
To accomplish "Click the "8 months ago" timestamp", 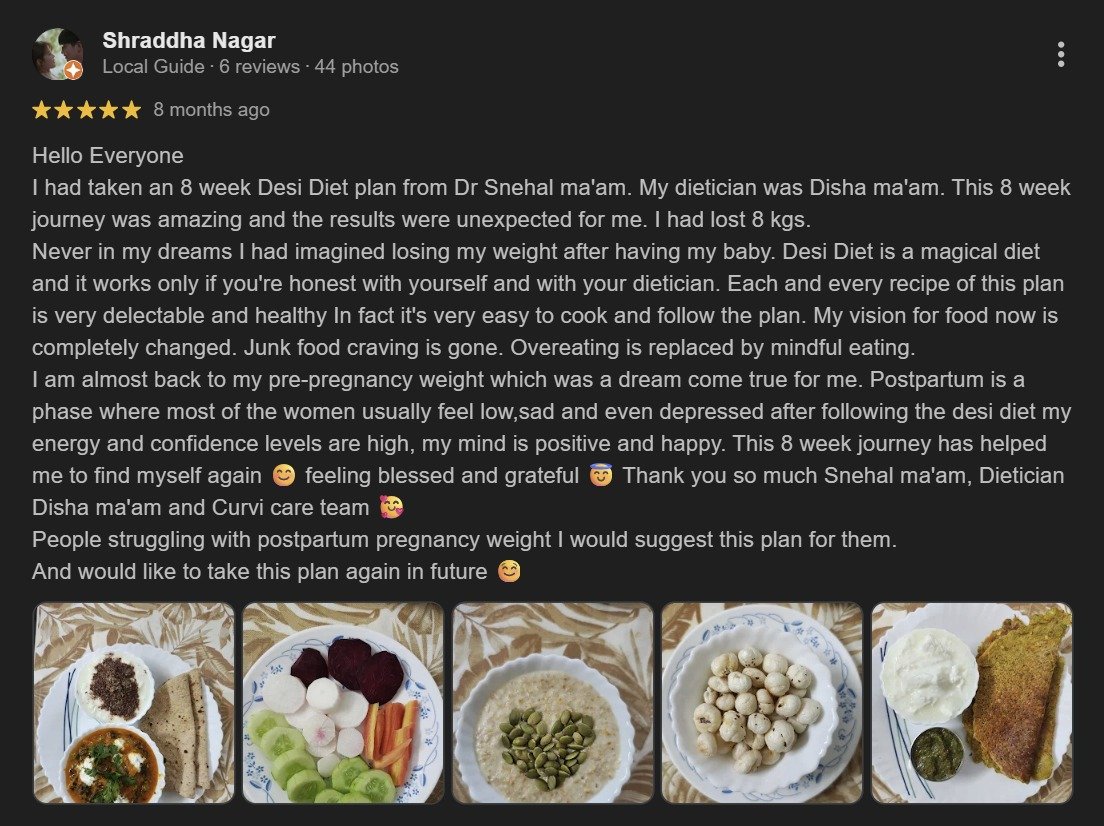I will point(211,110).
